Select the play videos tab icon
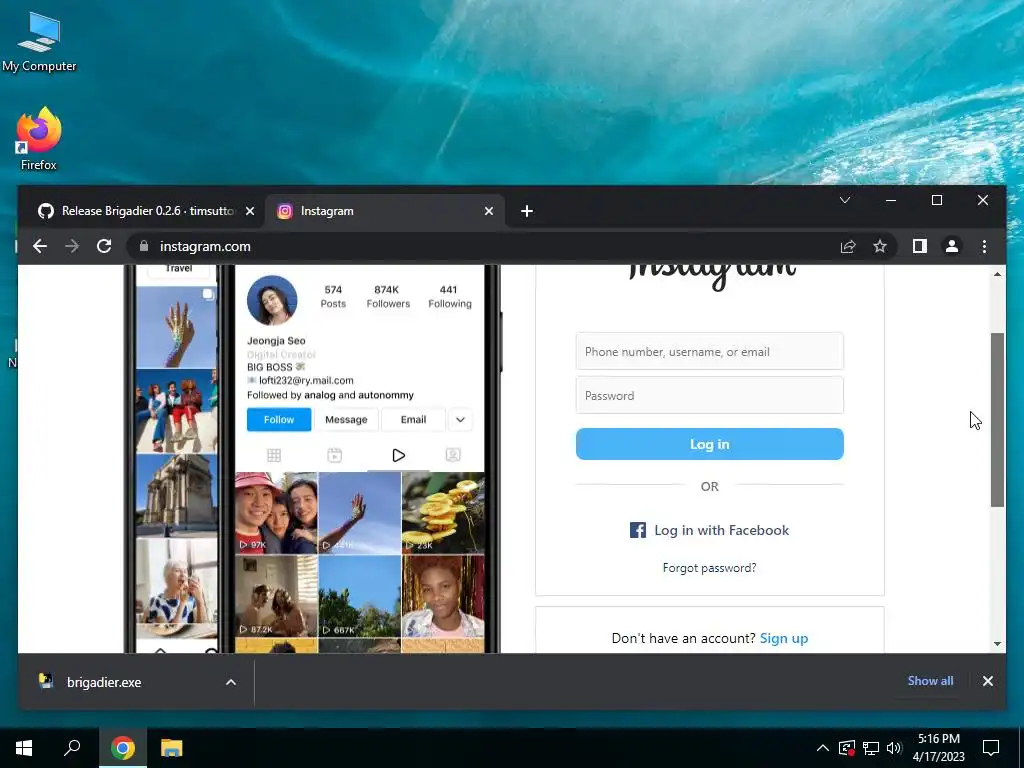 pyautogui.click(x=398, y=455)
